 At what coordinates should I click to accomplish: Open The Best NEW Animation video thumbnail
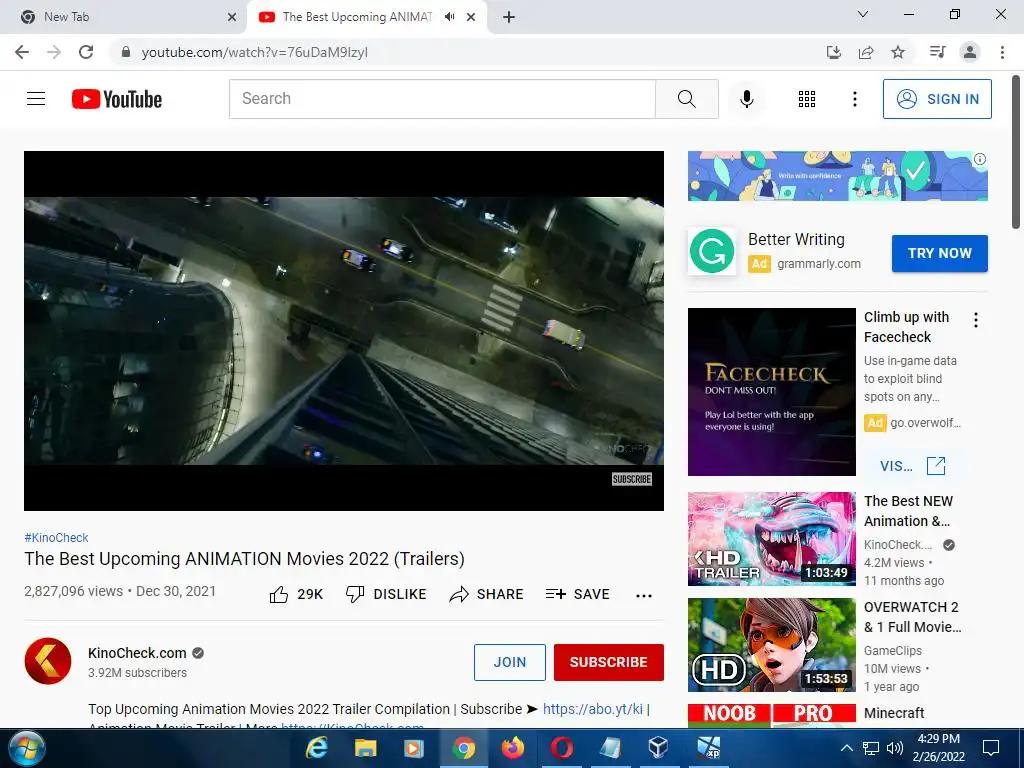pos(771,539)
